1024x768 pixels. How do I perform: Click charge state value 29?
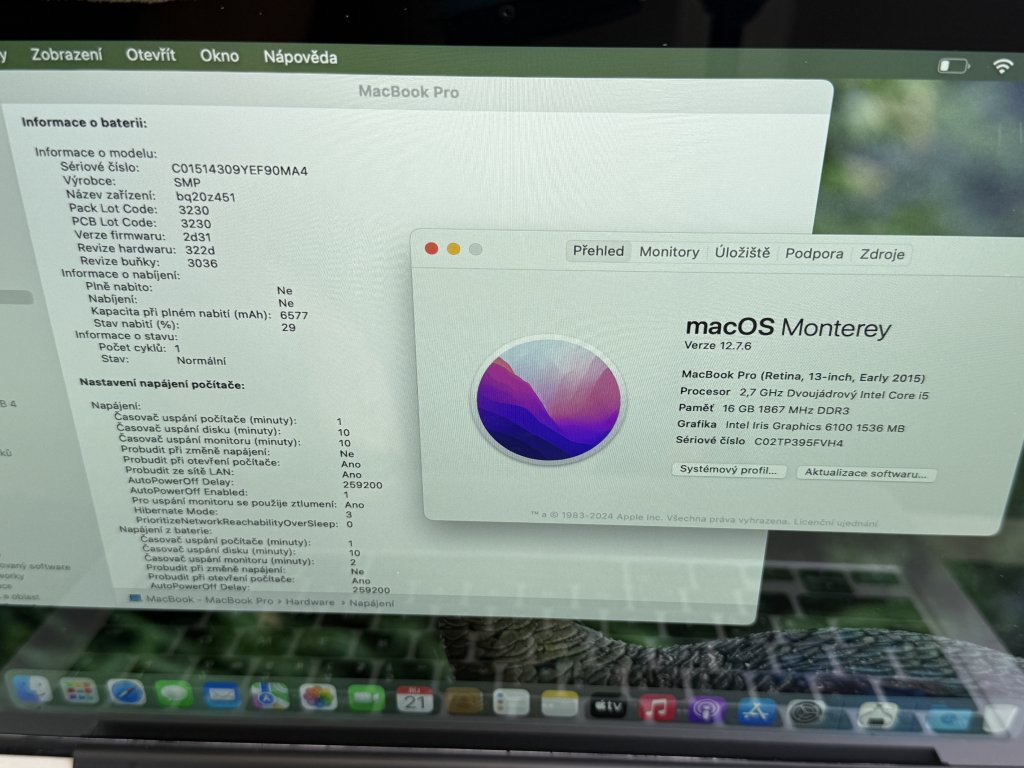(289, 327)
